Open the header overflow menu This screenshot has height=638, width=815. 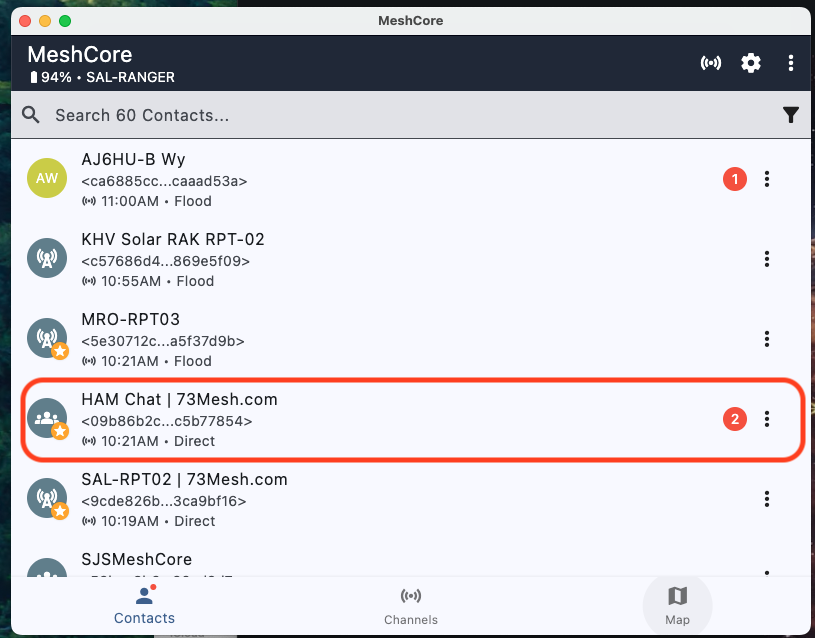pyautogui.click(x=790, y=63)
